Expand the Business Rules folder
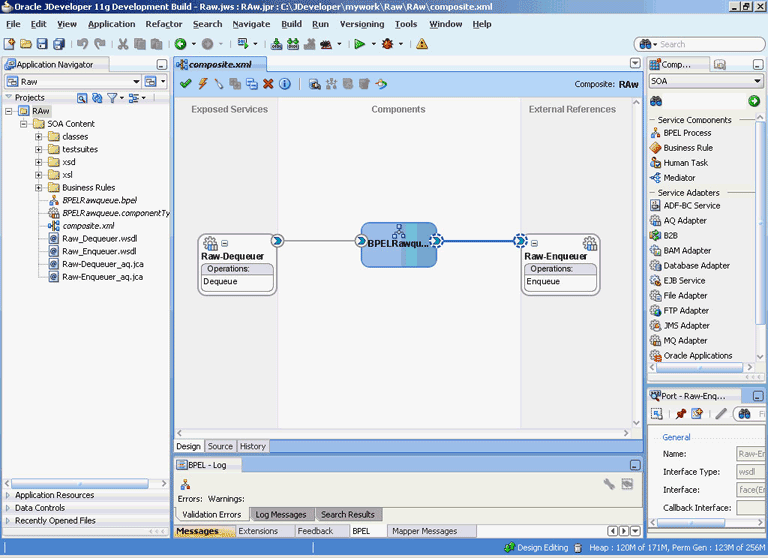Viewport: 768px width, 558px height. (38, 188)
